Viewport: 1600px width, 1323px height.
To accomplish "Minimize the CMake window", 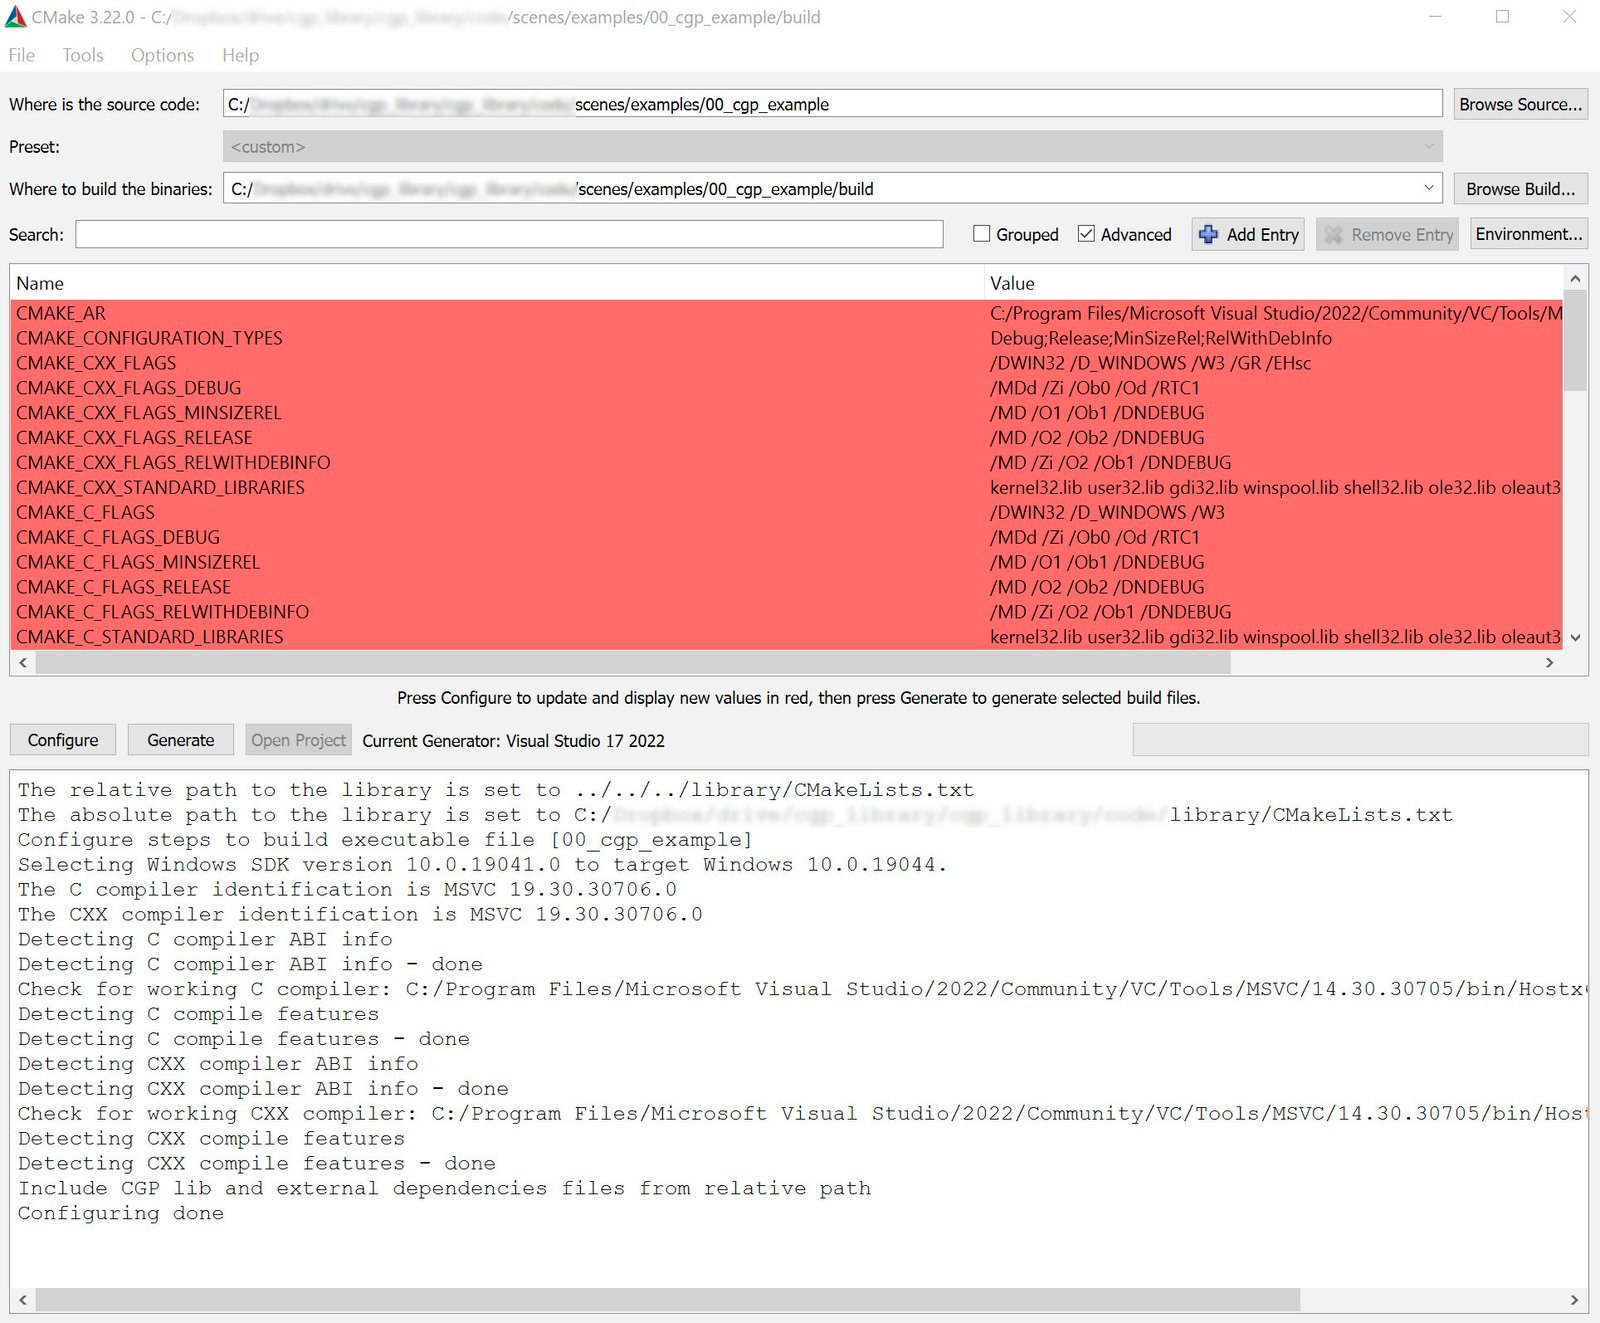I will [x=1435, y=17].
